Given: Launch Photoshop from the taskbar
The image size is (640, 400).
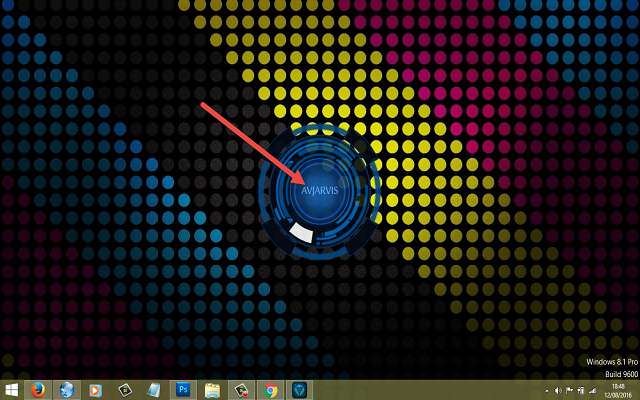Looking at the screenshot, I should [x=183, y=389].
